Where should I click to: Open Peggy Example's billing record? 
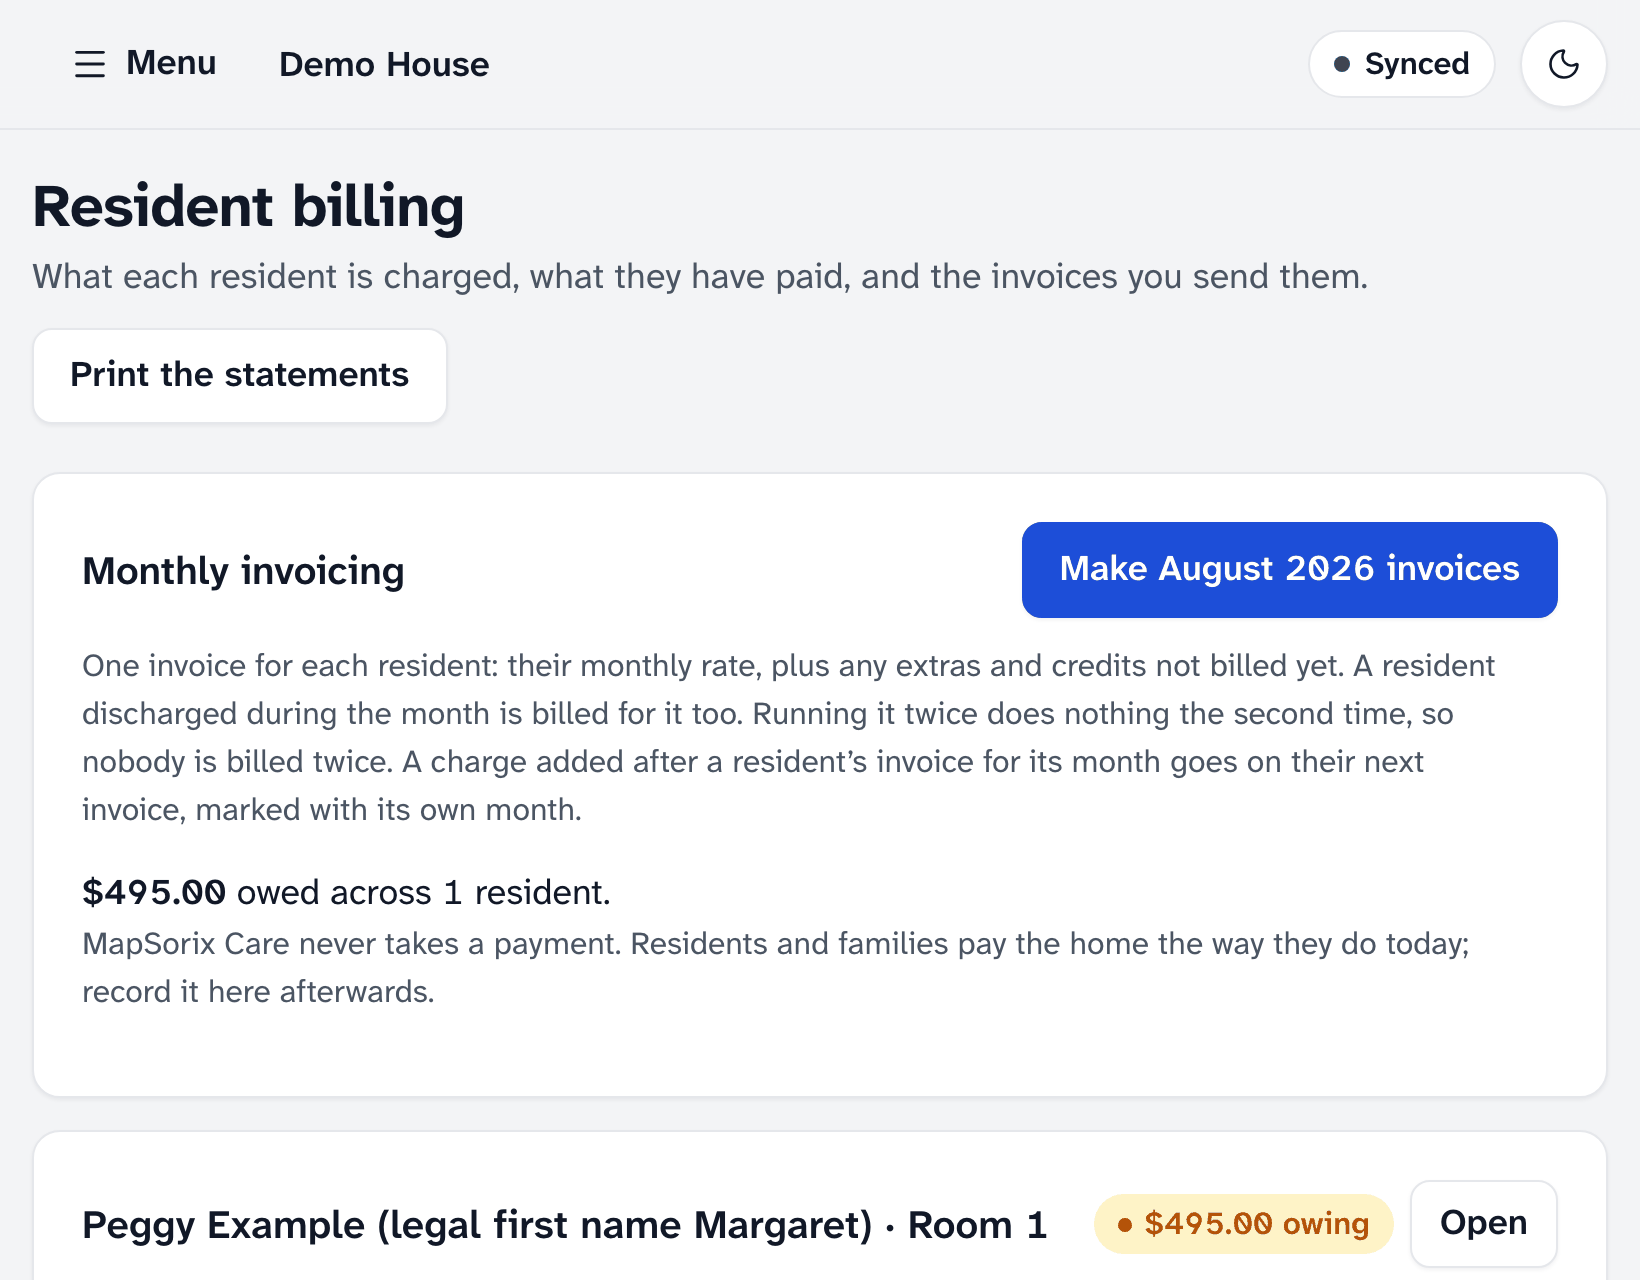(1484, 1223)
